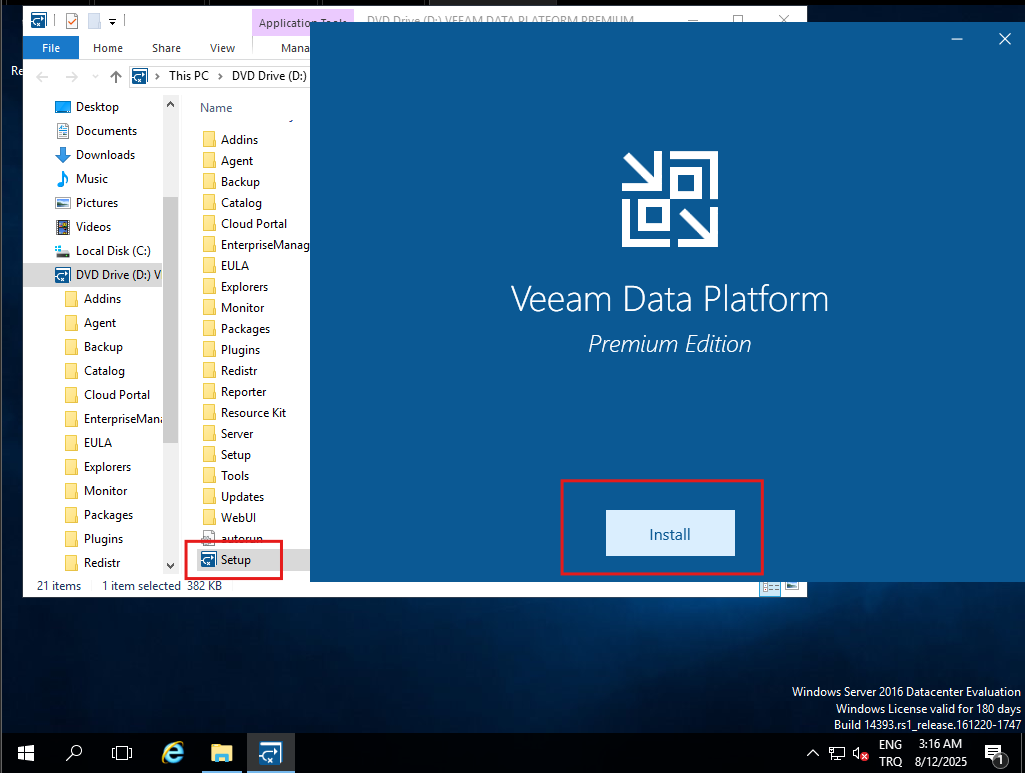Viewport: 1025px width, 773px height.
Task: Open Task View on taskbar
Action: 122,753
